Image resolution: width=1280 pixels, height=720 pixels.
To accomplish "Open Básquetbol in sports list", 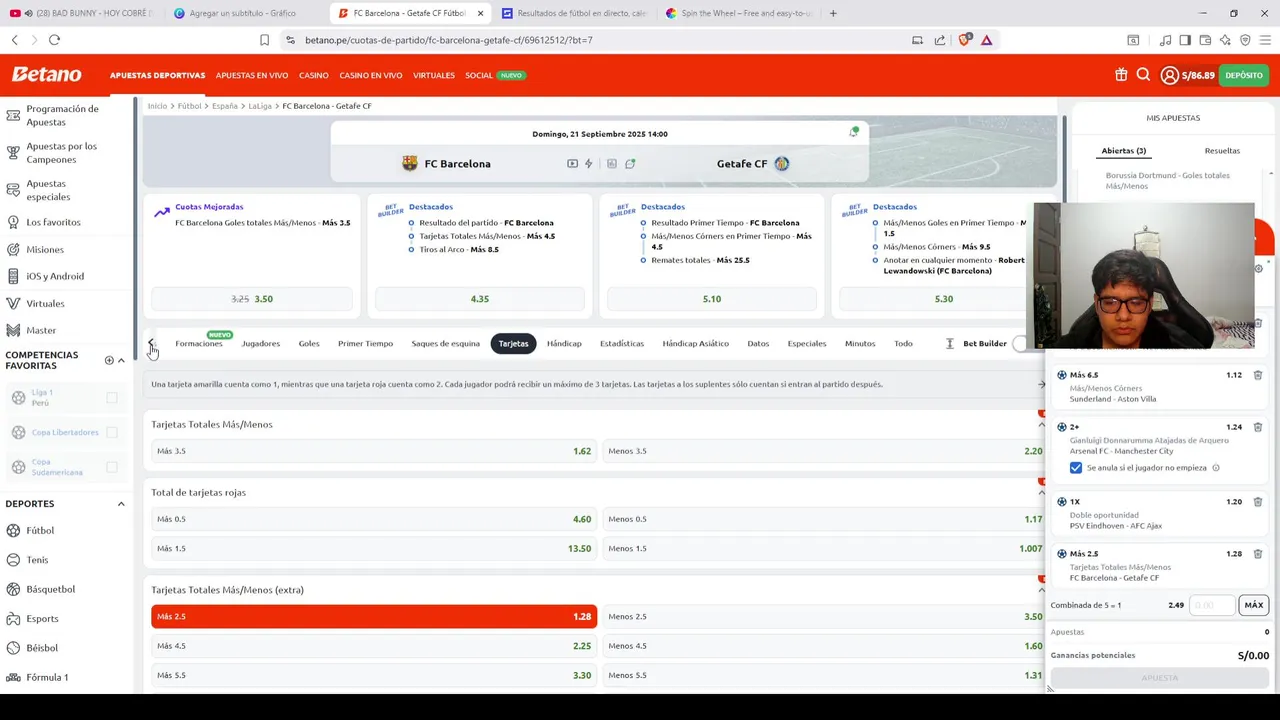I will click(x=51, y=590).
